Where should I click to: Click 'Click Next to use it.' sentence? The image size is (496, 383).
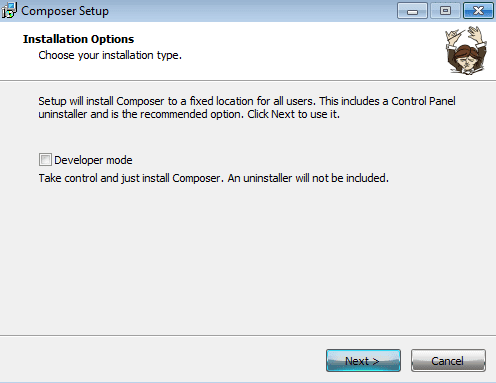pyautogui.click(x=293, y=114)
